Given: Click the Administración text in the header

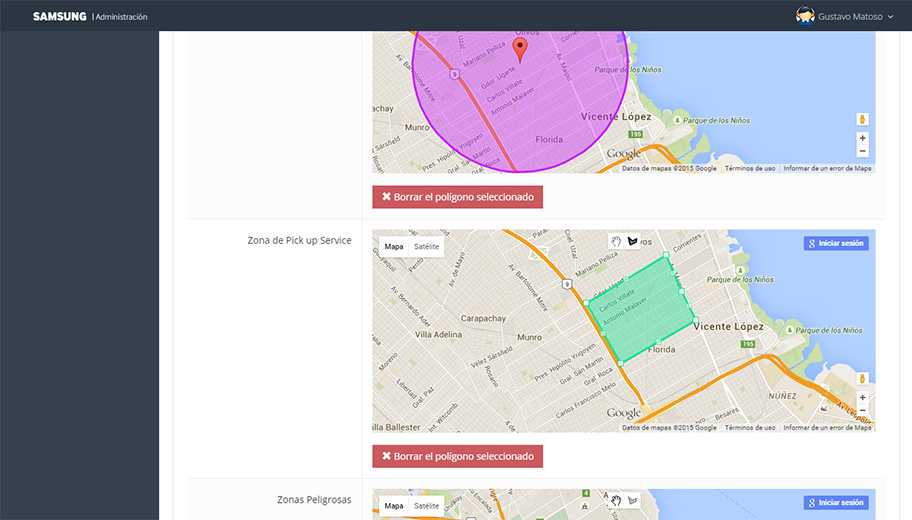Looking at the screenshot, I should tap(121, 17).
